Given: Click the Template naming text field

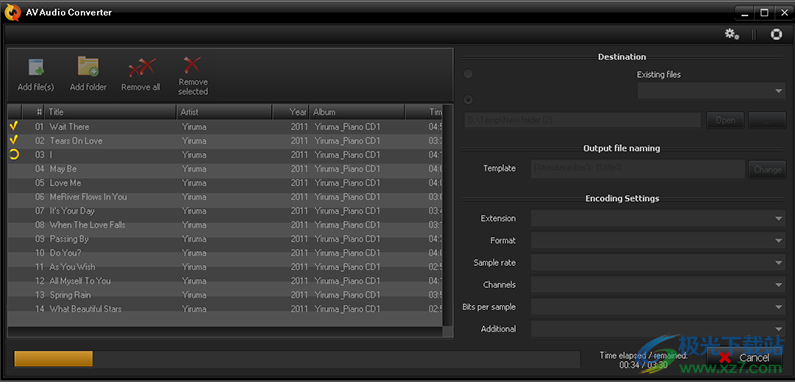Looking at the screenshot, I should click(x=638, y=169).
